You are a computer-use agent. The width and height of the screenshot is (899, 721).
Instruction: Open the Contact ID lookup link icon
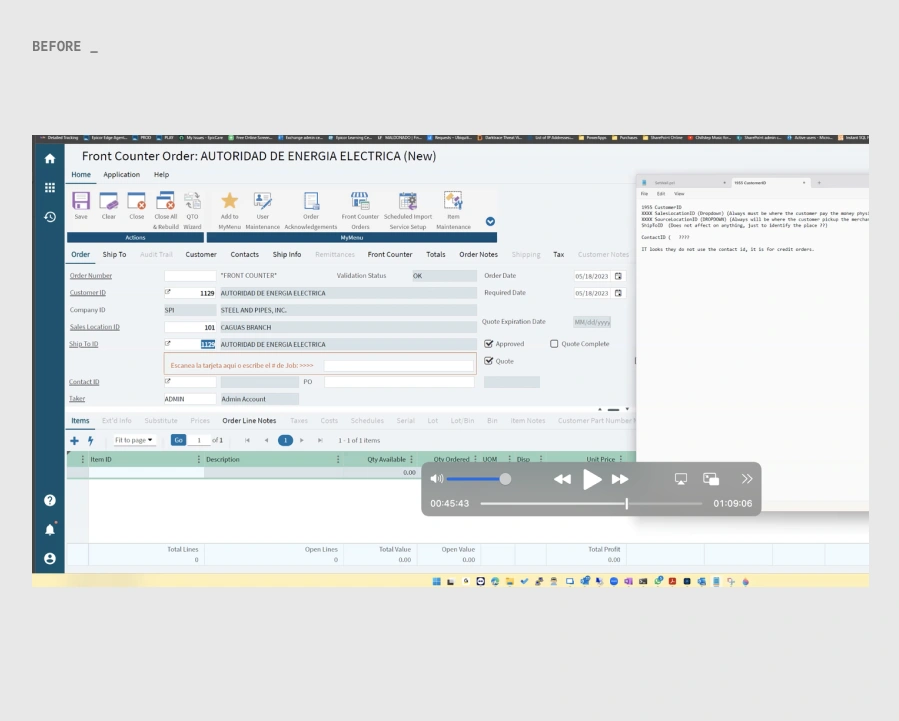click(167, 381)
